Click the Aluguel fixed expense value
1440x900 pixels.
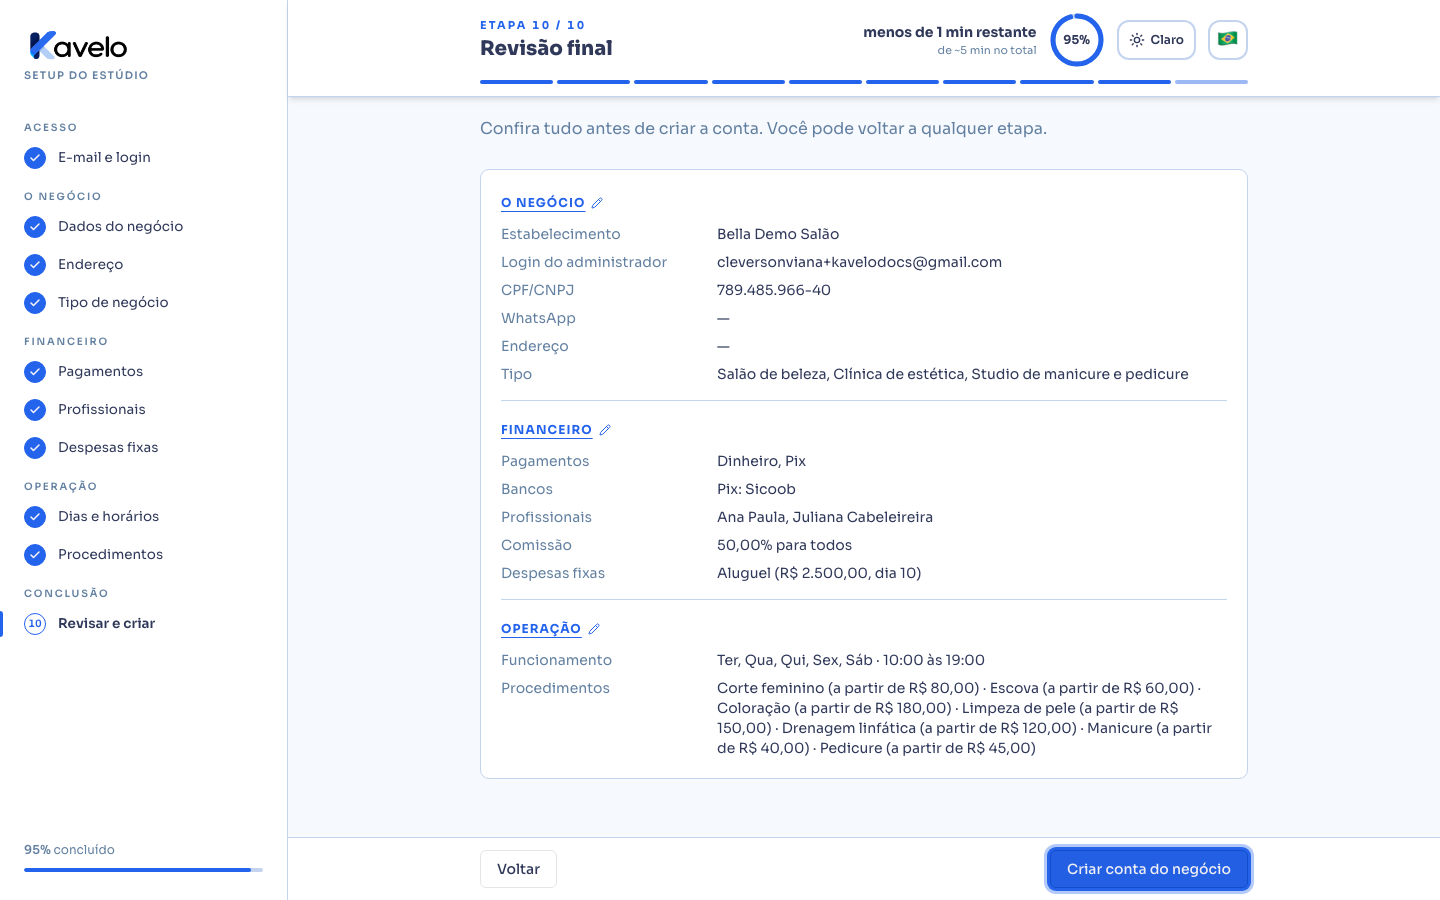(x=819, y=573)
